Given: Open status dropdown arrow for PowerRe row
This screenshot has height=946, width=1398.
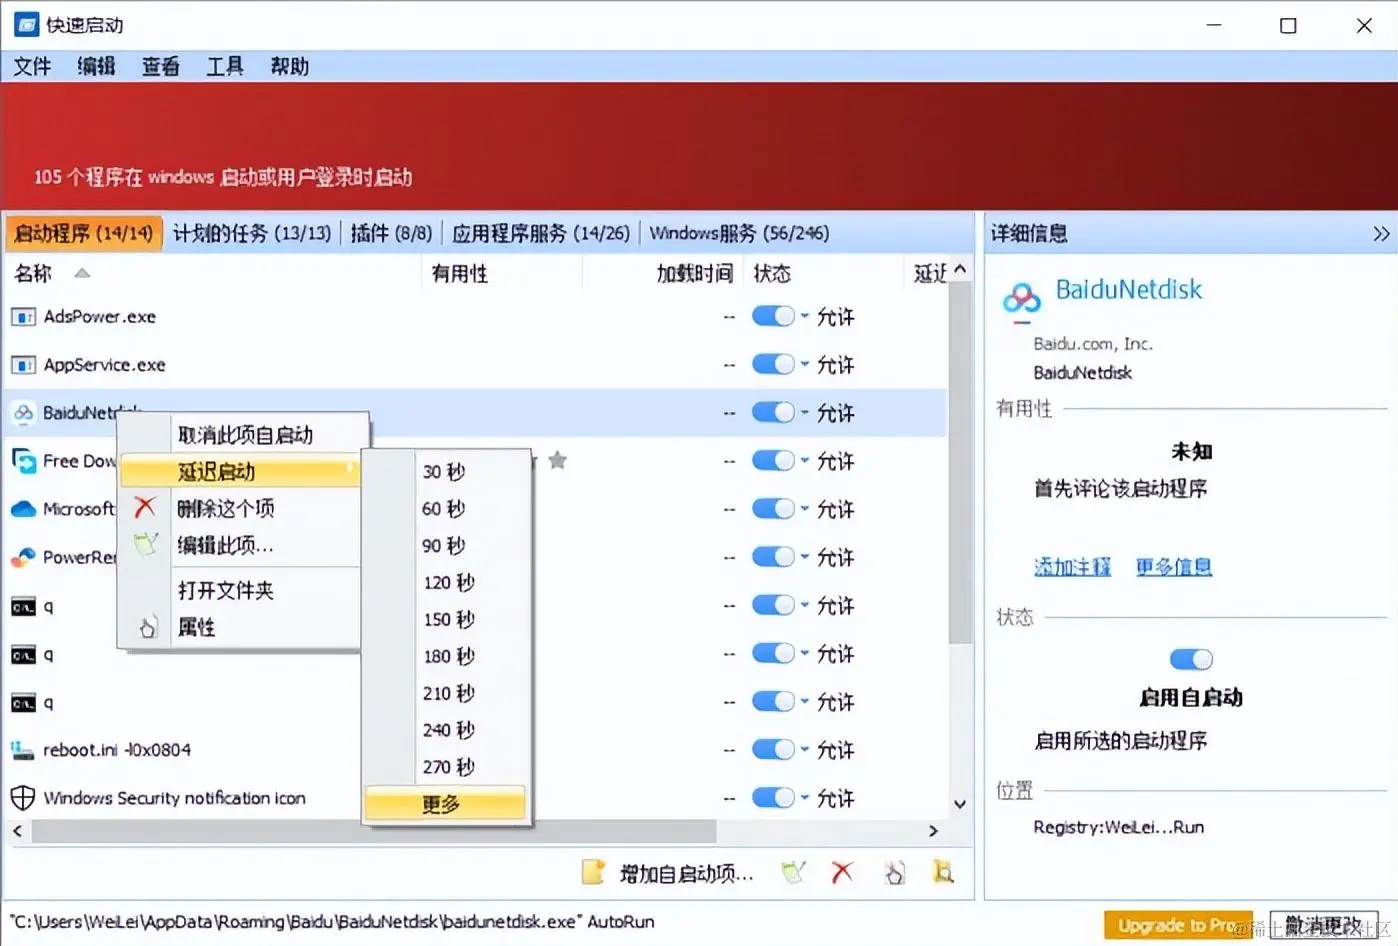Looking at the screenshot, I should point(804,557).
